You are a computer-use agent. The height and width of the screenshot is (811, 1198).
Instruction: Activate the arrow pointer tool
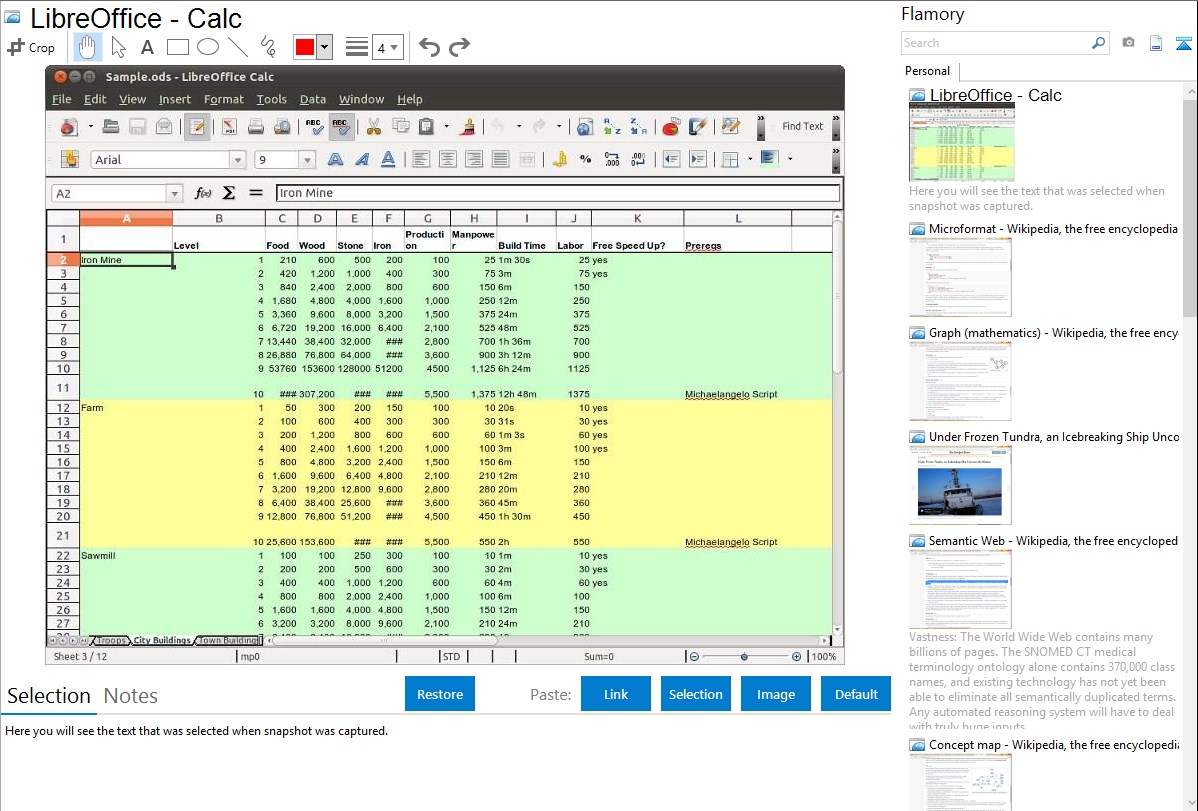tap(119, 47)
